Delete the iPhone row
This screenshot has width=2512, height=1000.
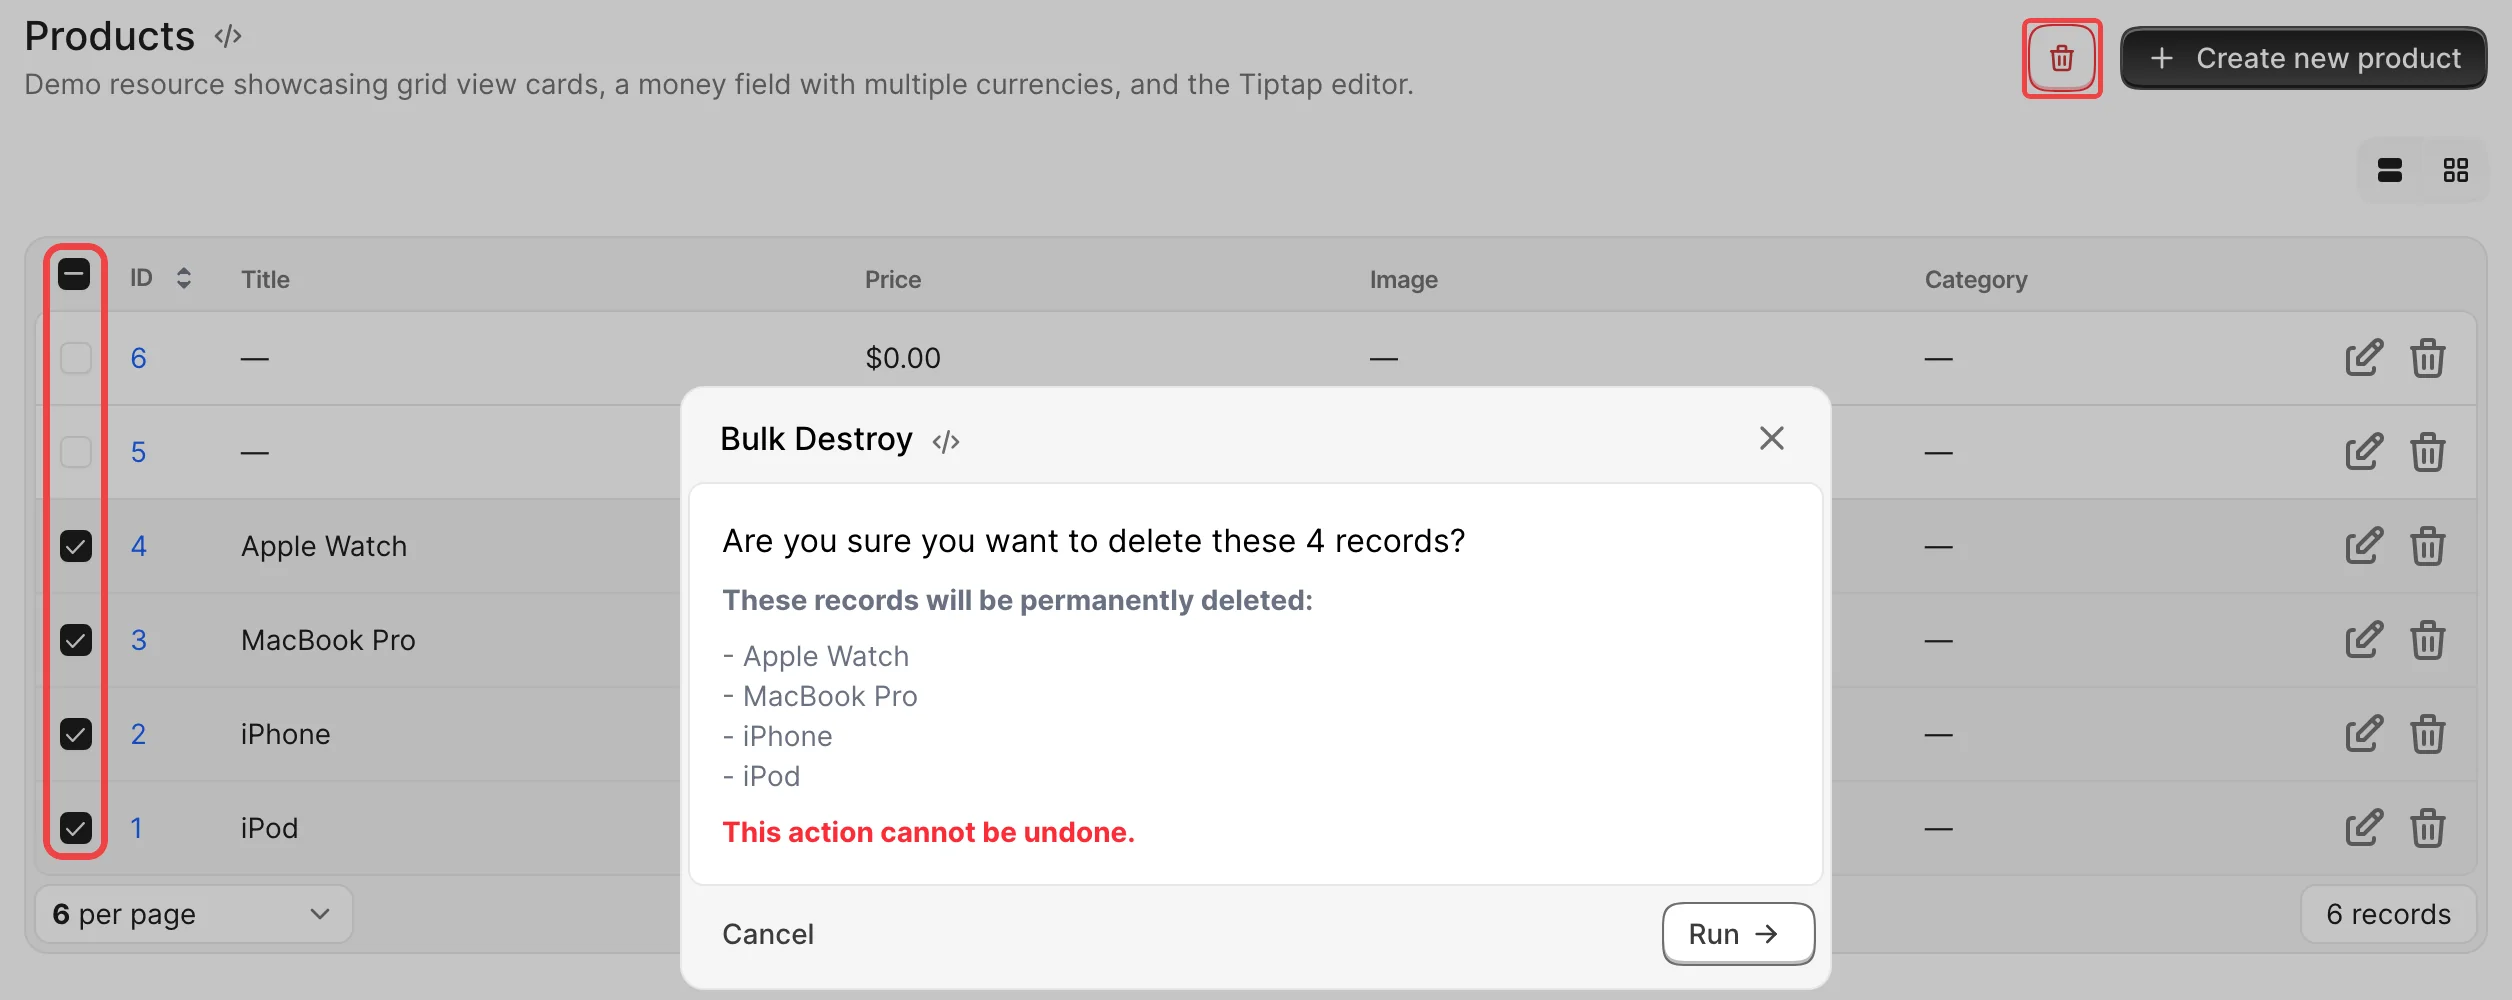(2427, 734)
